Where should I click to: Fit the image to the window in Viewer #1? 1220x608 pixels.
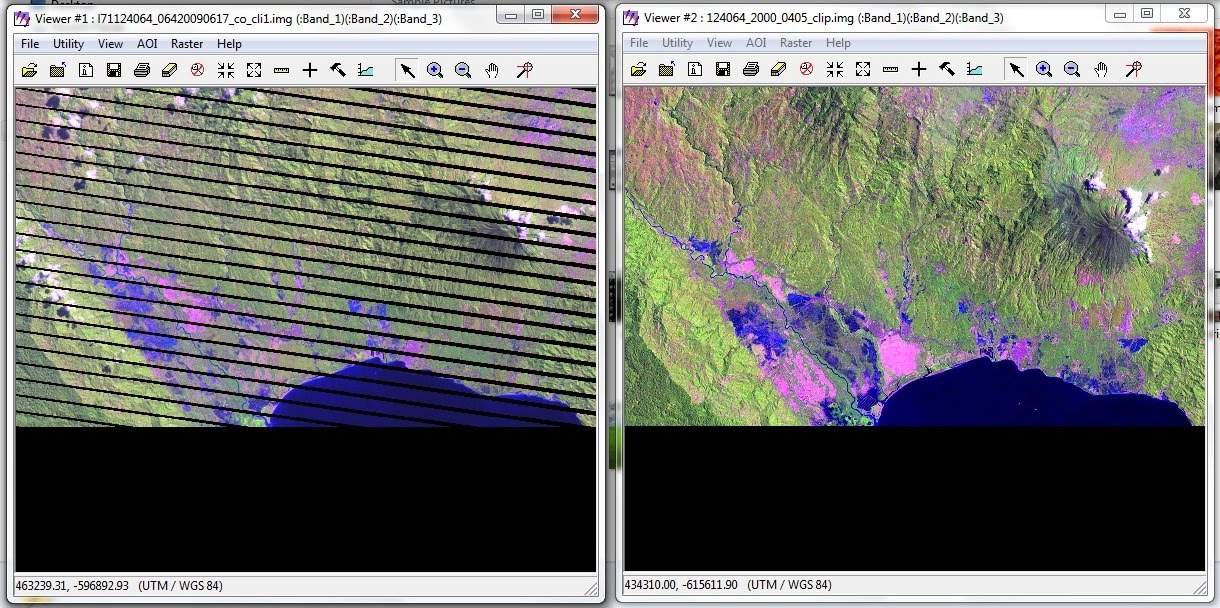(253, 70)
